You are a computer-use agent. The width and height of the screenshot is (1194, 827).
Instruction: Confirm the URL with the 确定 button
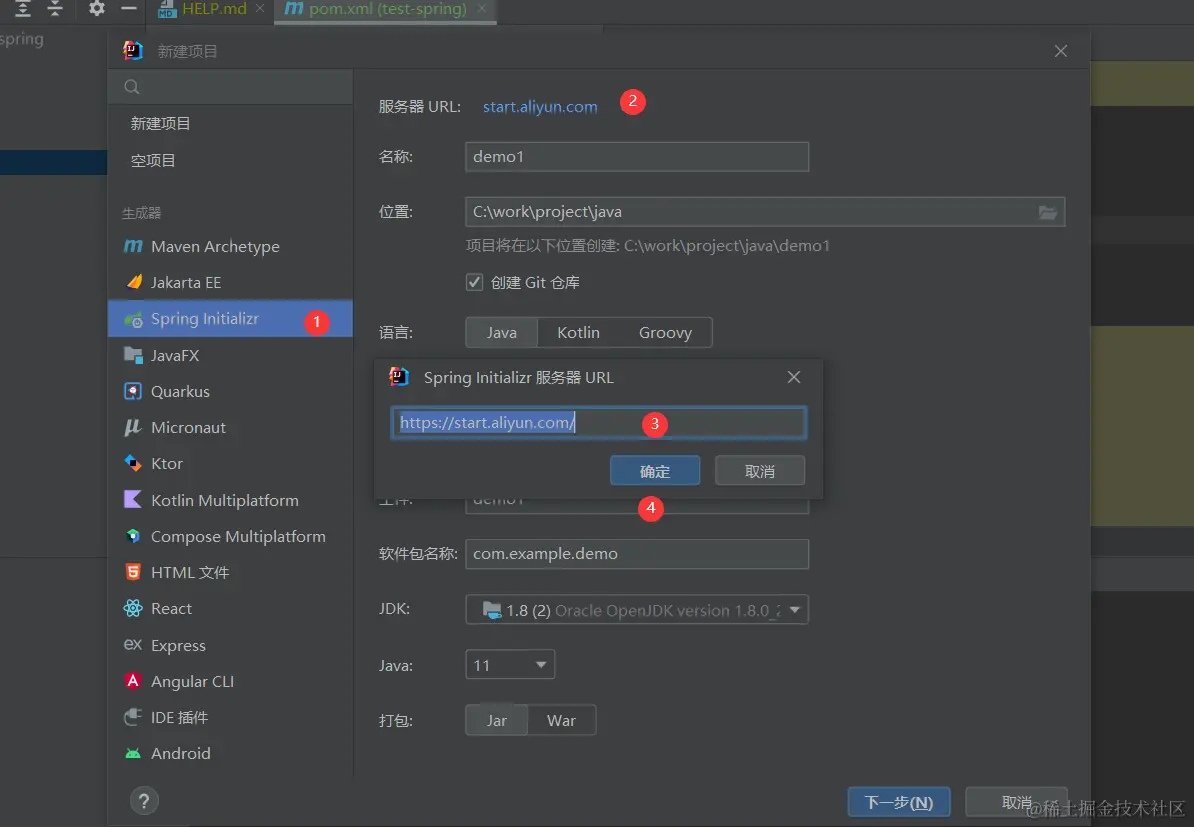tap(655, 471)
